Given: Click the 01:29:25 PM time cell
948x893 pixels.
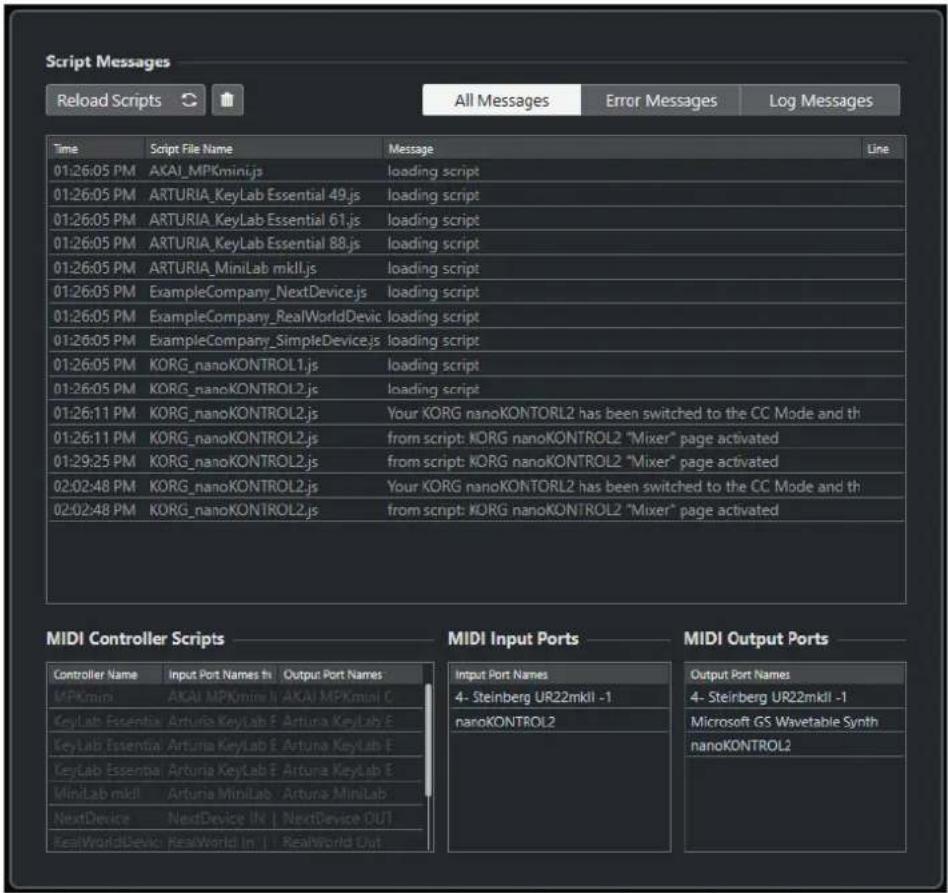Looking at the screenshot, I should coord(94,462).
